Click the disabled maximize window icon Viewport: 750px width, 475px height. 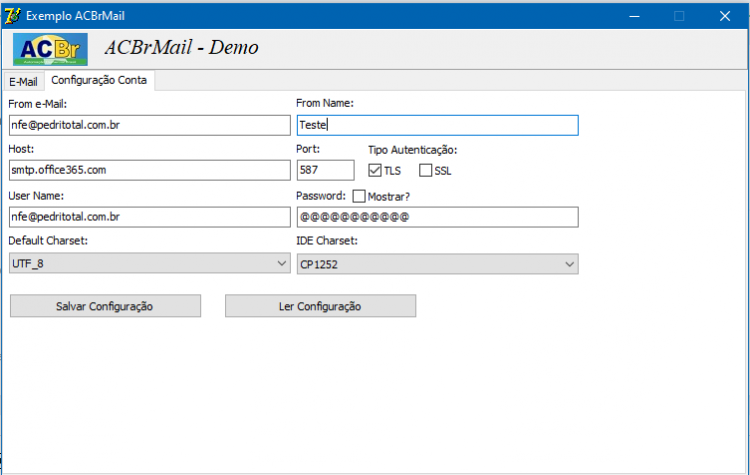(x=679, y=16)
